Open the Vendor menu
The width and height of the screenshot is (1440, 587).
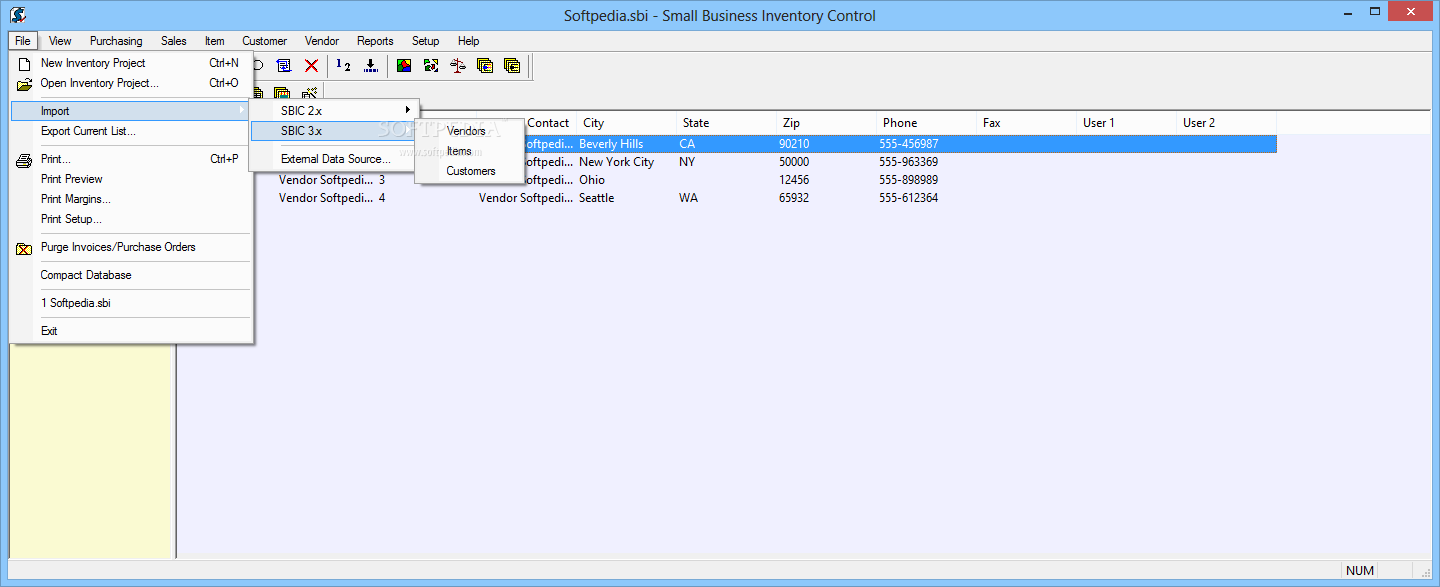pos(322,41)
